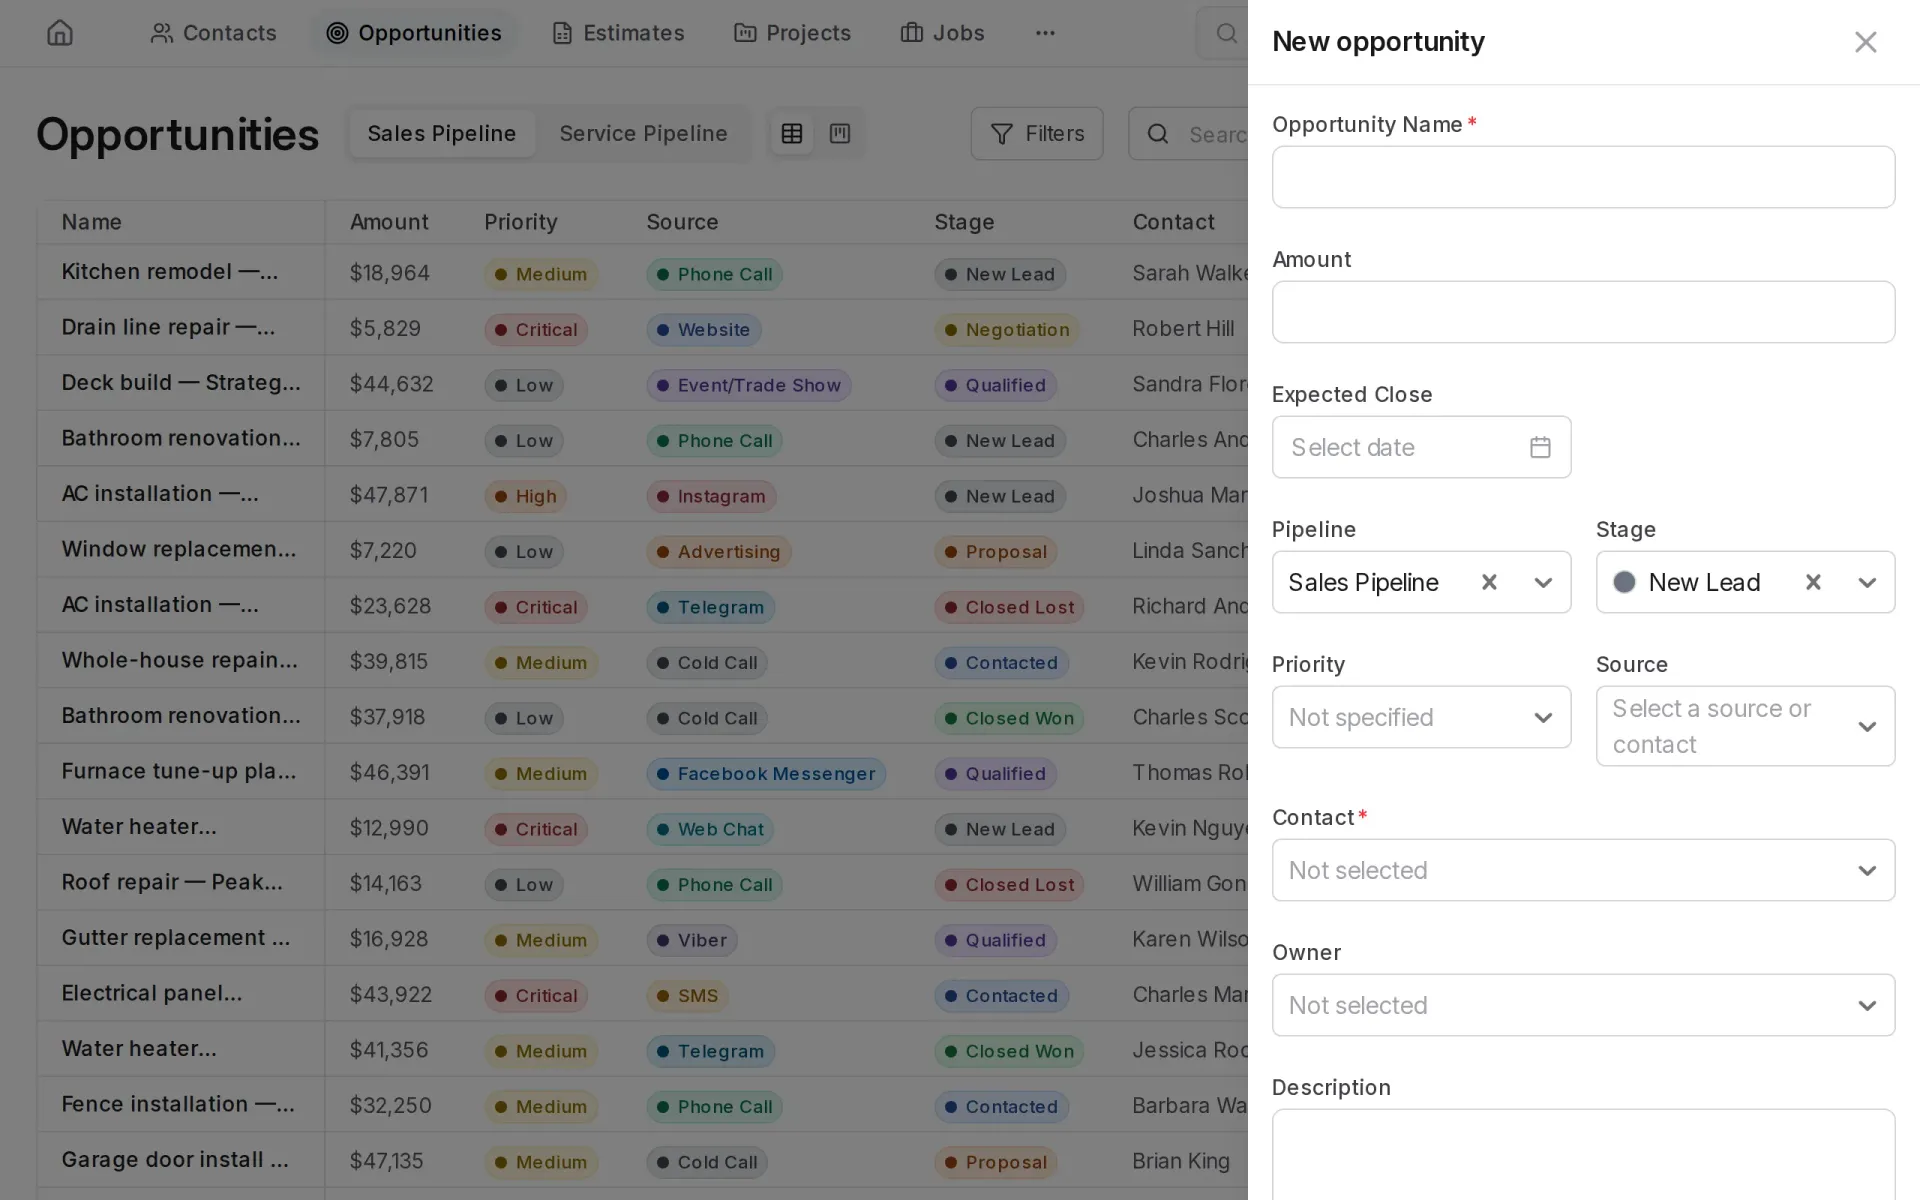
Task: Sort by the Priority column header
Action: (520, 222)
